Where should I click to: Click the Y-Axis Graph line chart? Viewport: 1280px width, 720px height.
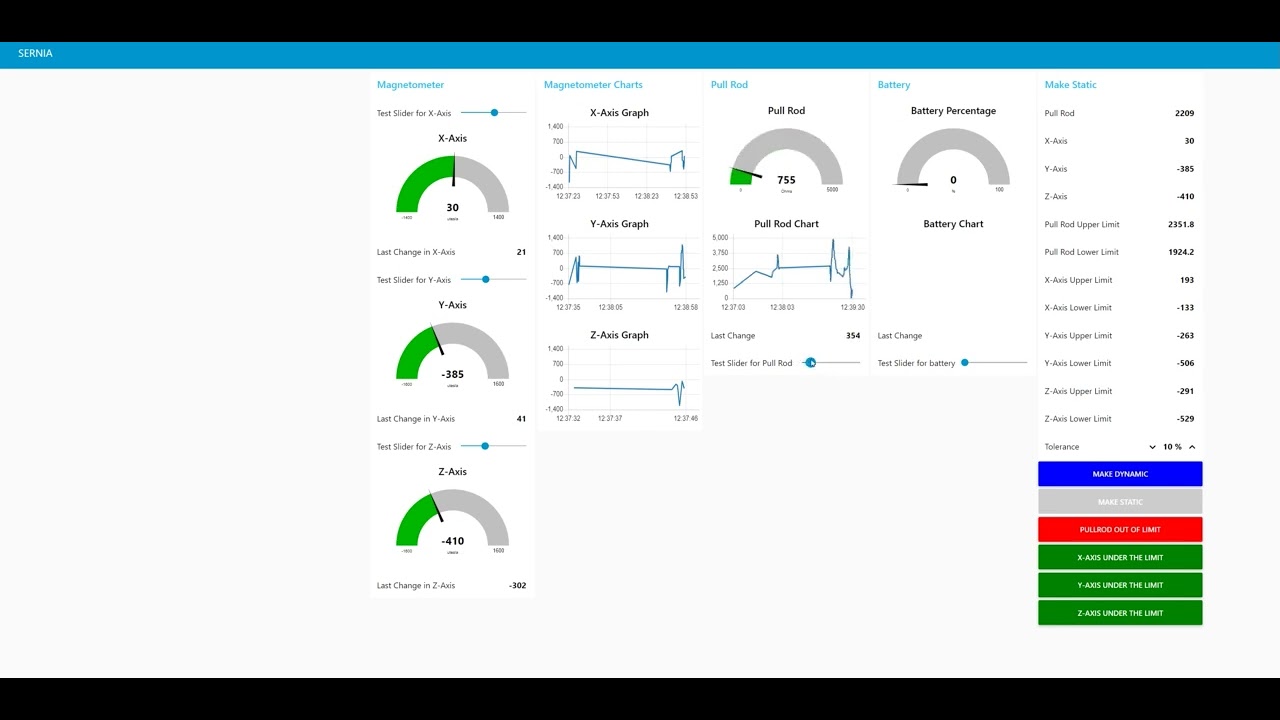(620, 272)
